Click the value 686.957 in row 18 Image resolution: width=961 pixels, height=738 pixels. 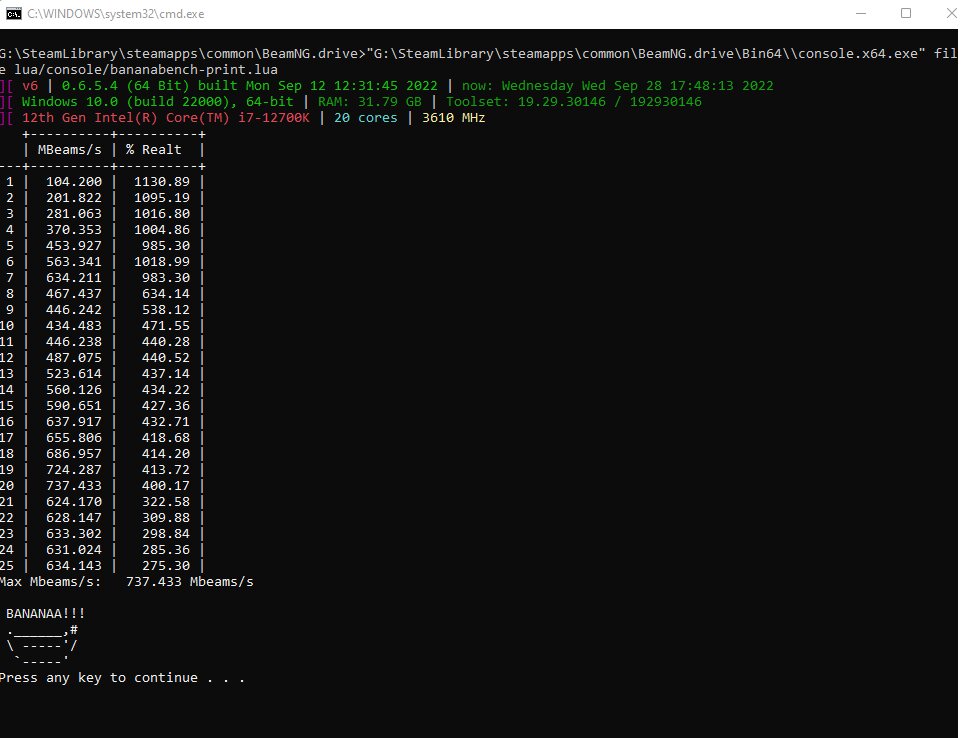pyautogui.click(x=74, y=454)
